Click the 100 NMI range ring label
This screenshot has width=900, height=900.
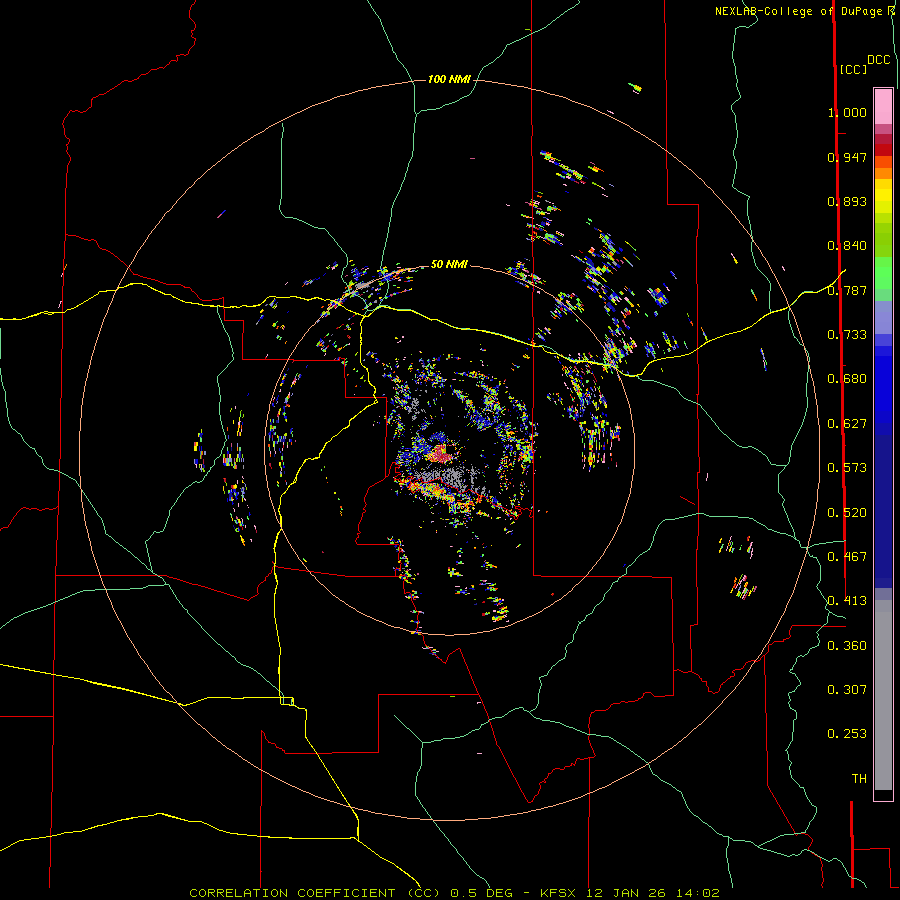click(449, 79)
